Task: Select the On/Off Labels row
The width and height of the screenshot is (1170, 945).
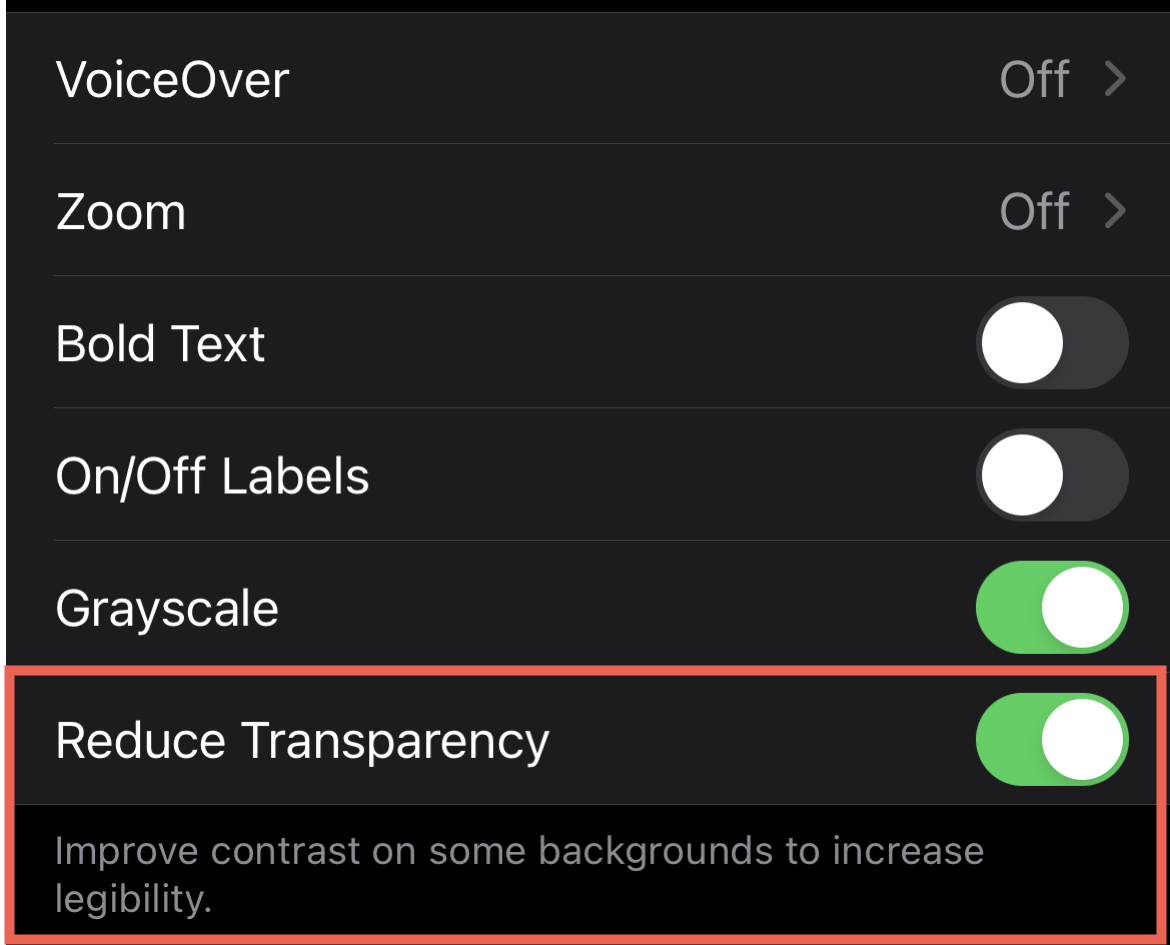Action: 212,475
